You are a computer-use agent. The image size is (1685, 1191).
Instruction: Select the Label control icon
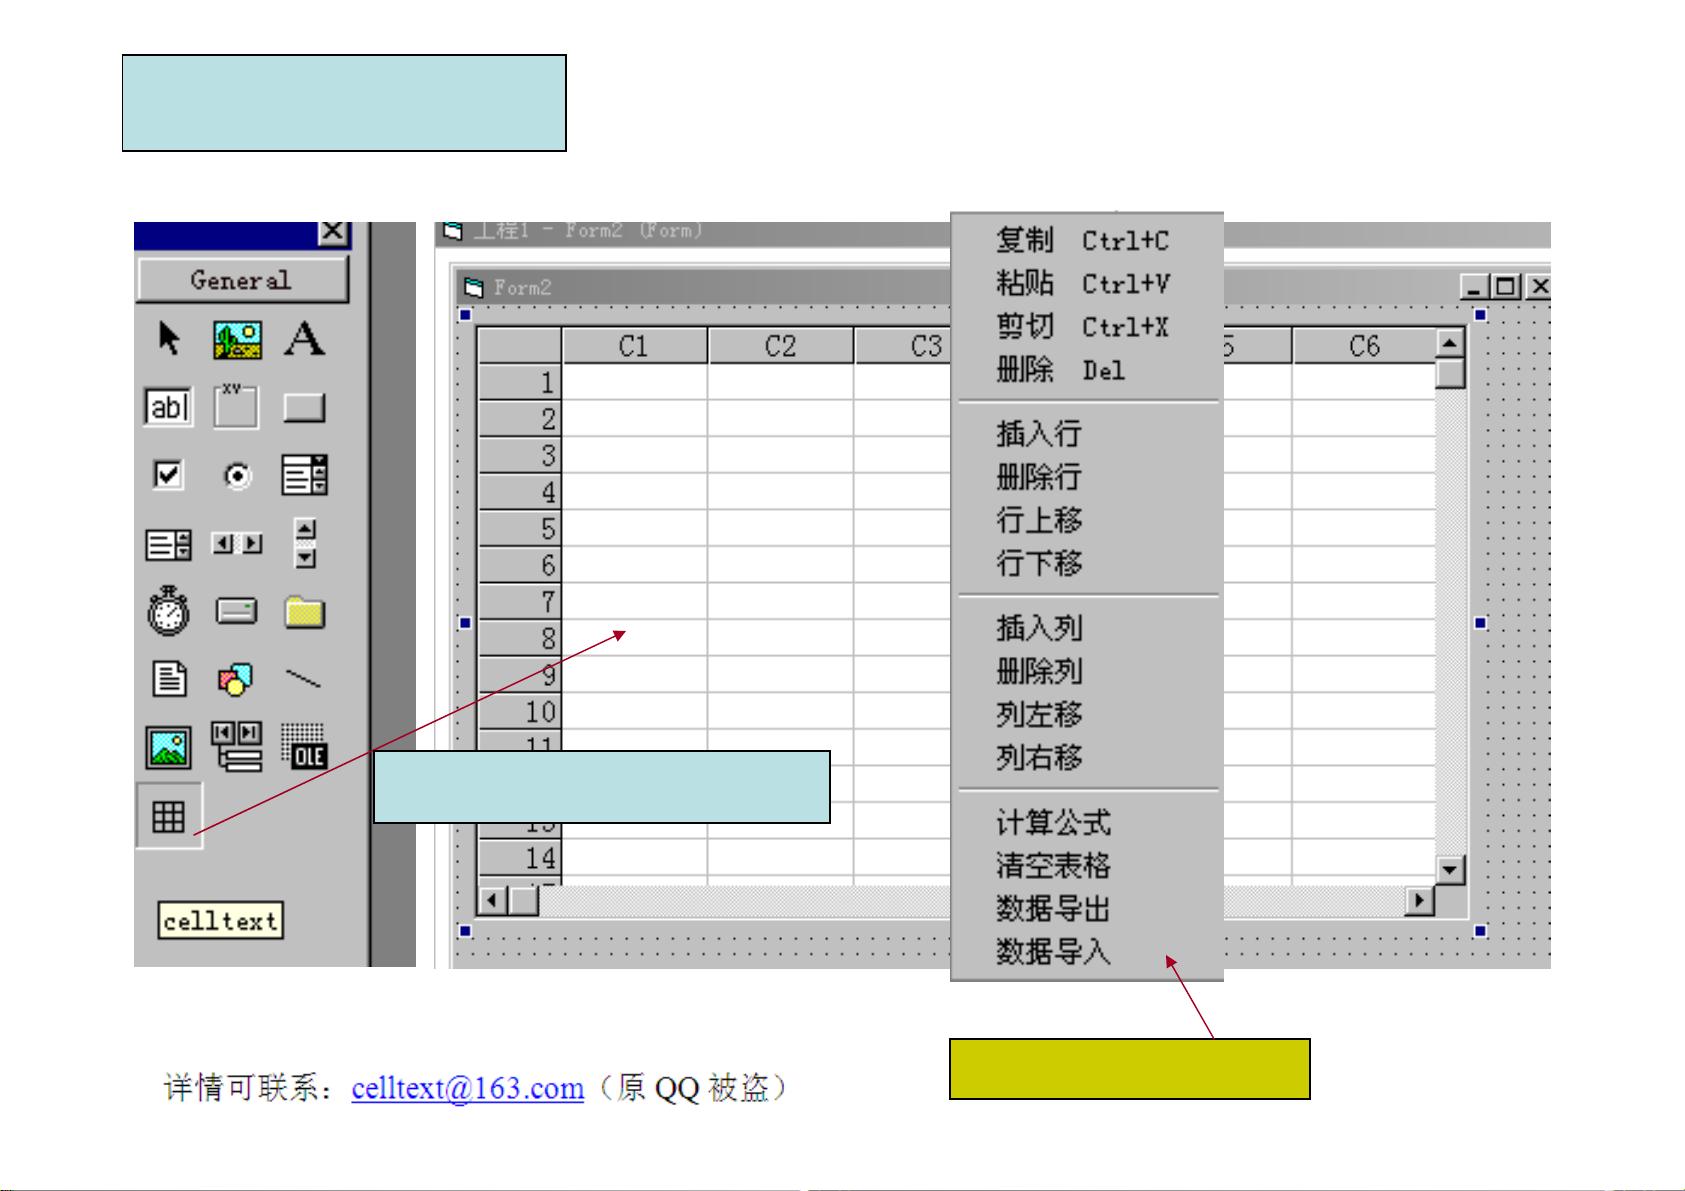tap(304, 340)
